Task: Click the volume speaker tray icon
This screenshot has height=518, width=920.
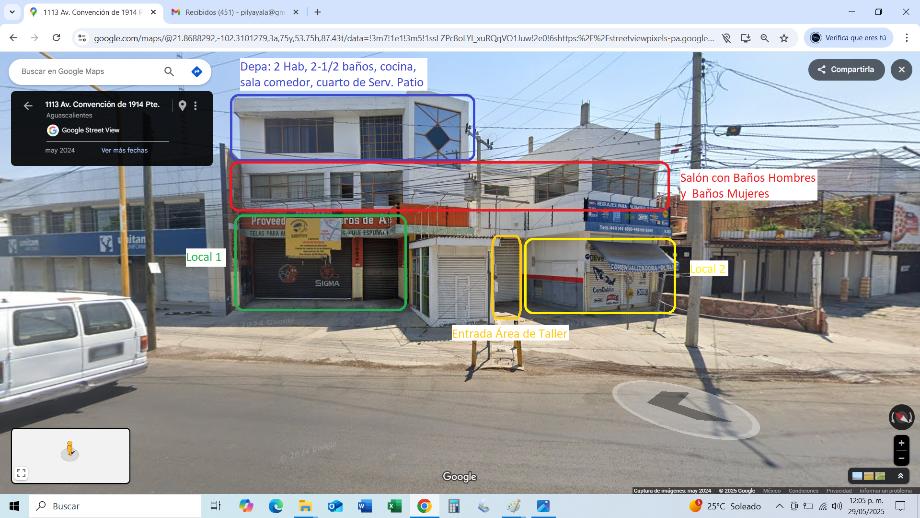Action: tap(837, 506)
